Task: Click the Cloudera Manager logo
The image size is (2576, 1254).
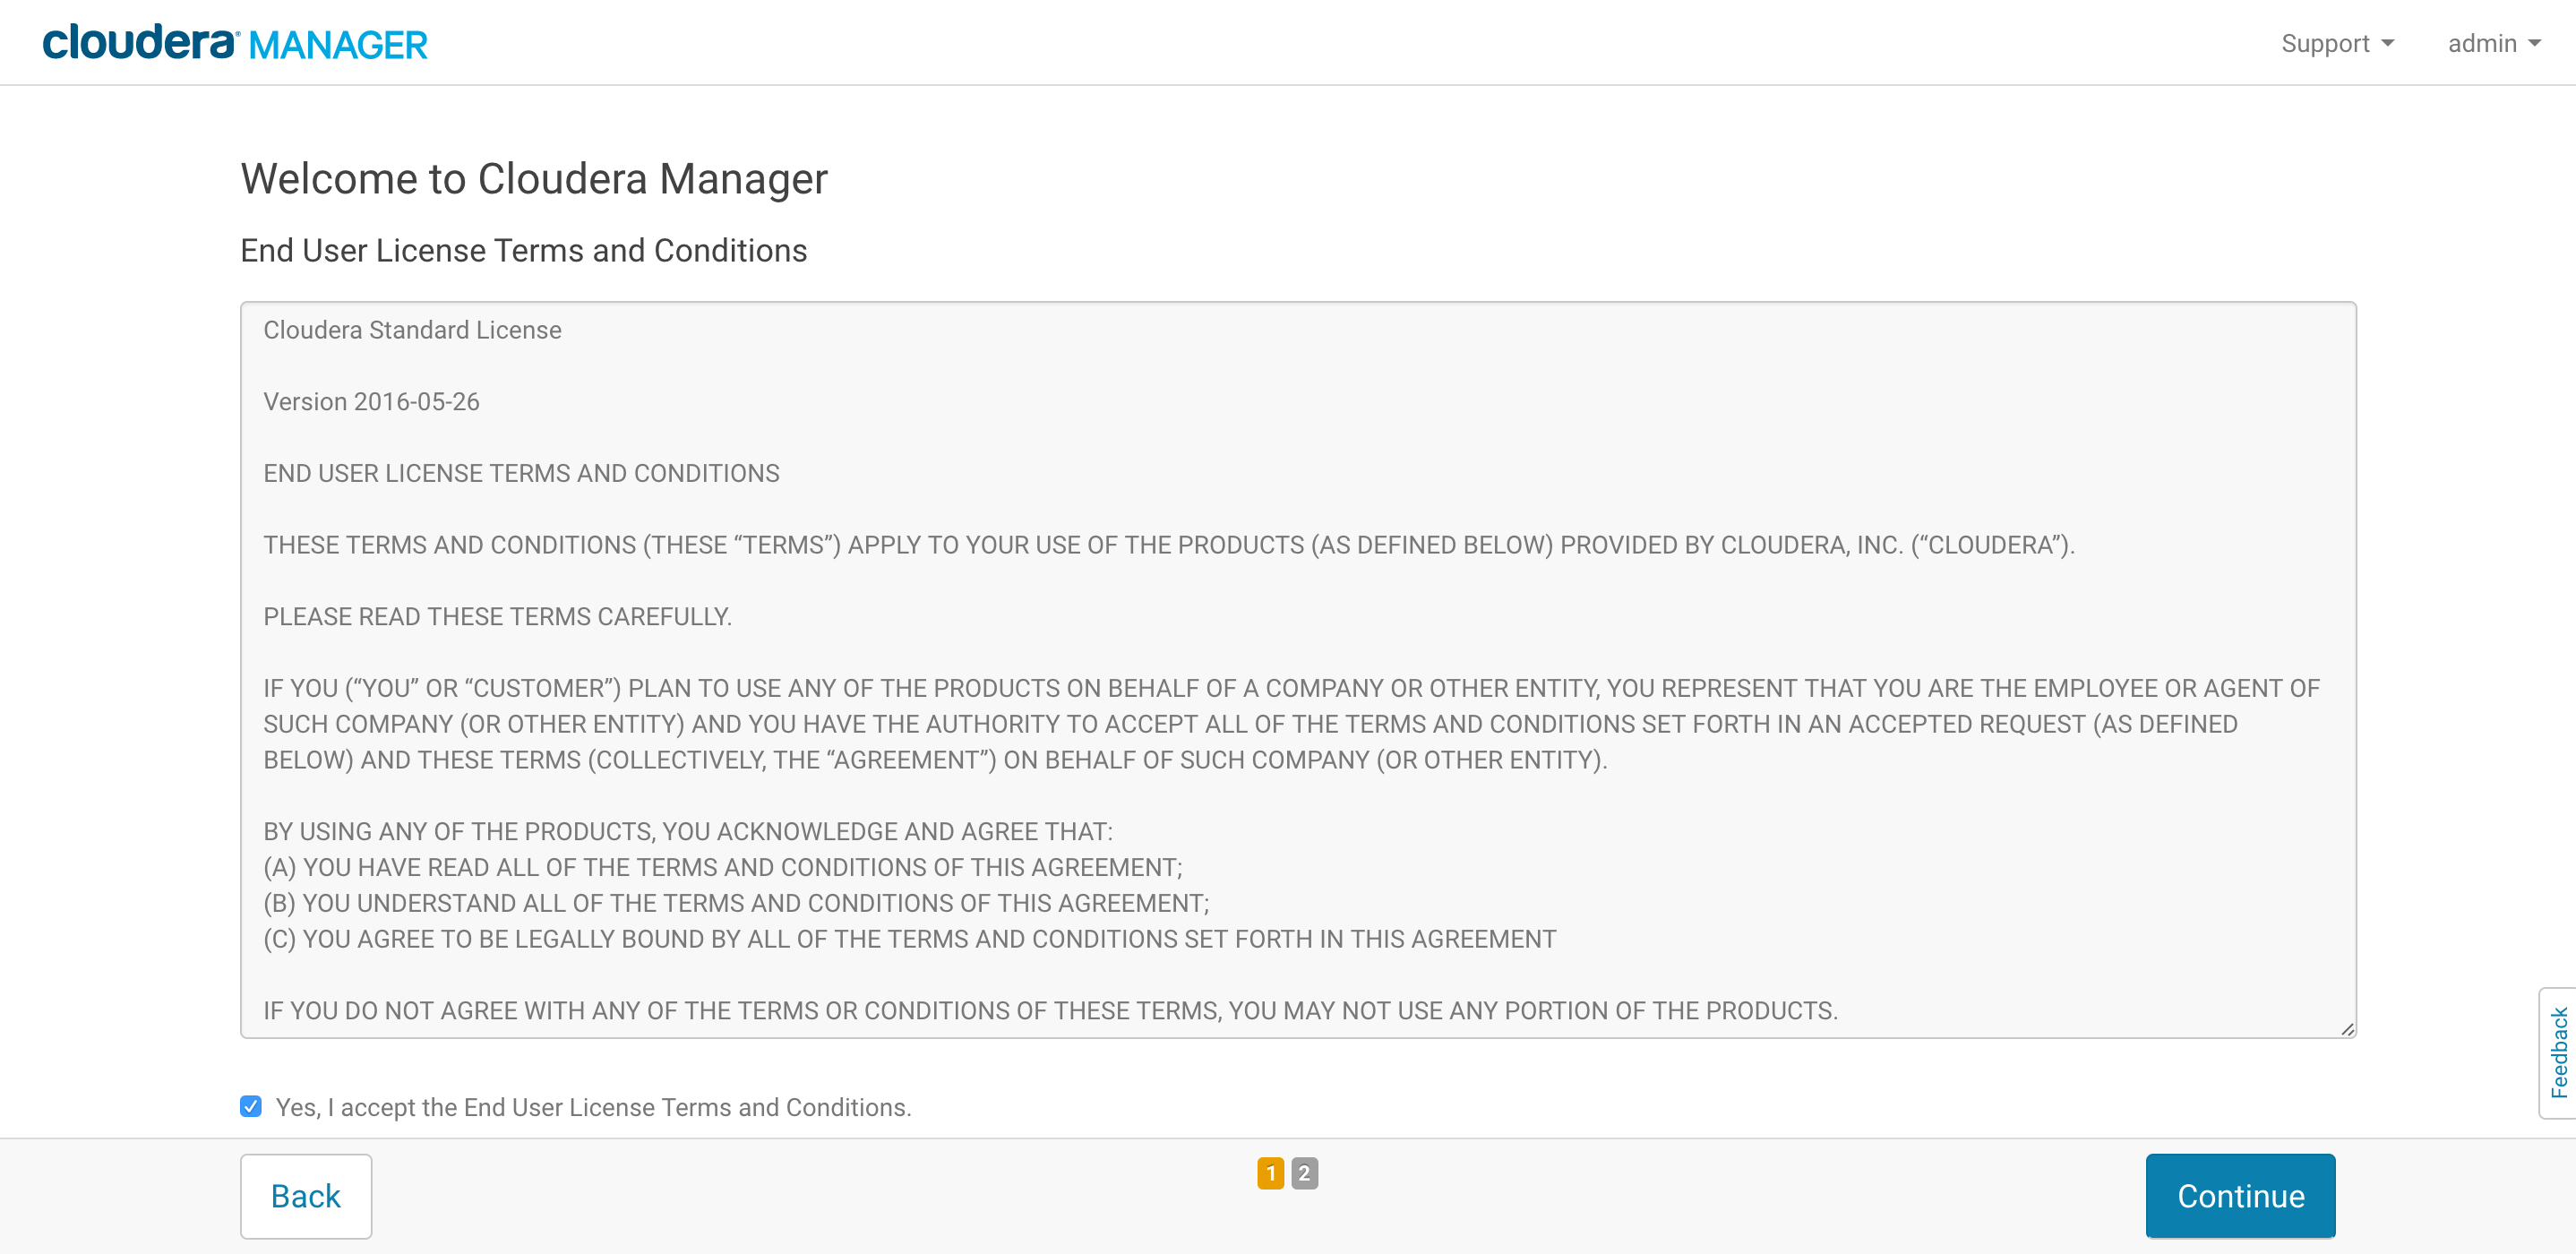Action: click(x=235, y=43)
